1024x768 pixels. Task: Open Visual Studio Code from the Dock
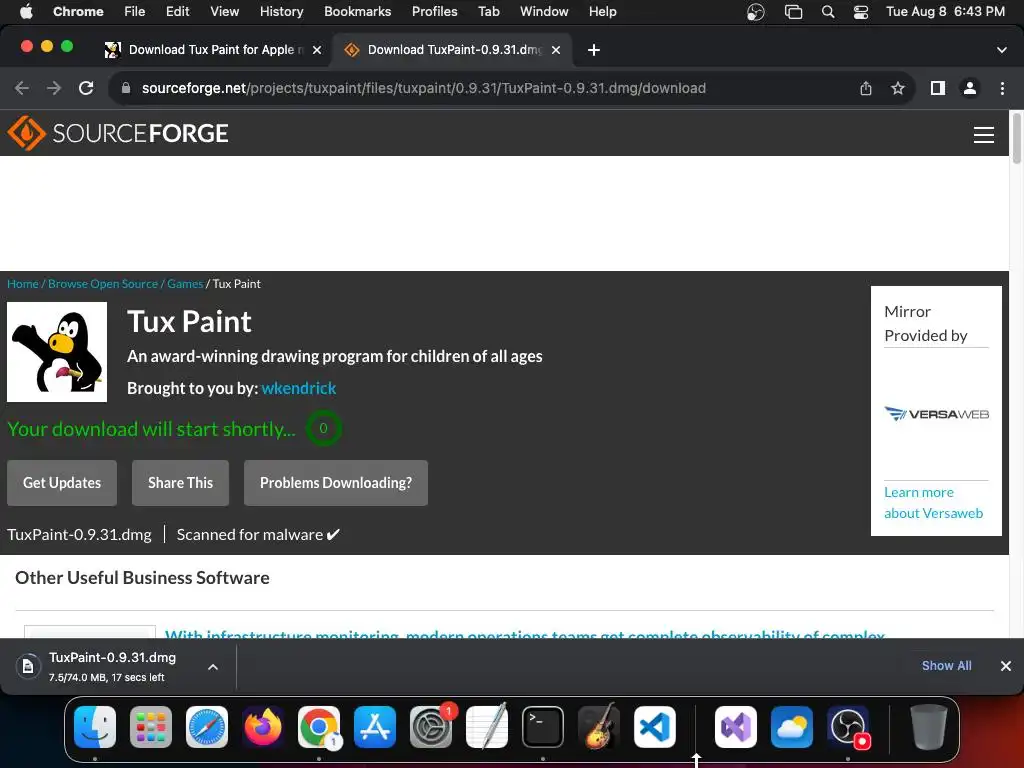coord(655,726)
